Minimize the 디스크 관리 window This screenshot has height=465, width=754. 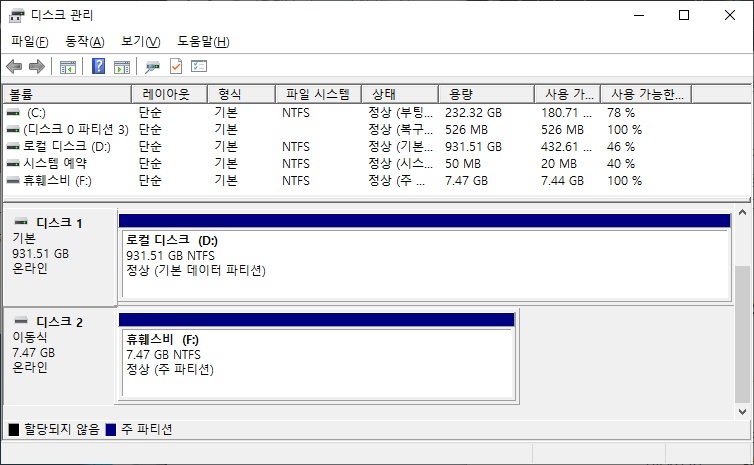(x=639, y=15)
